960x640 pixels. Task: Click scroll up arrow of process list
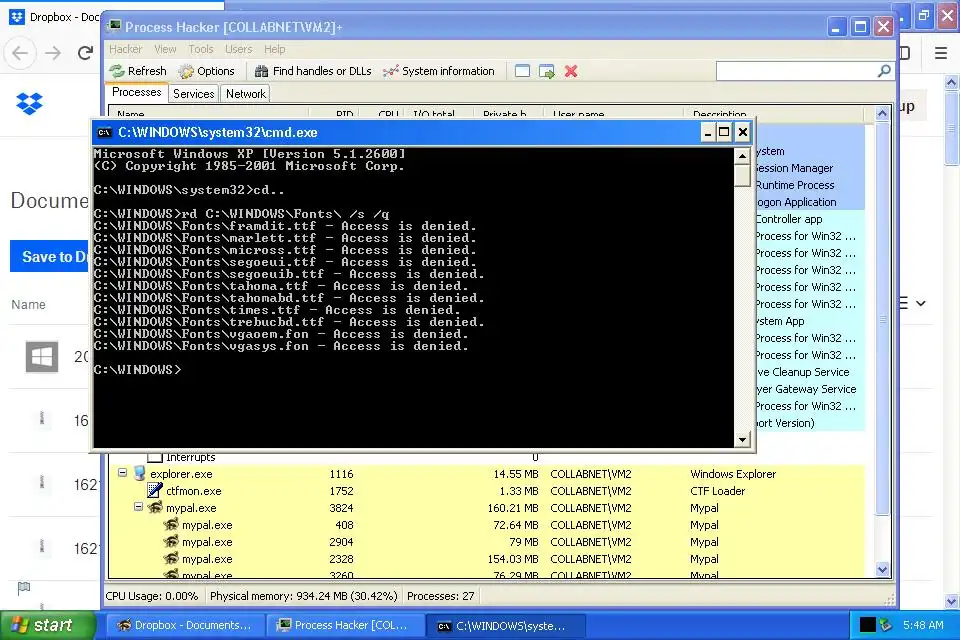tap(882, 113)
